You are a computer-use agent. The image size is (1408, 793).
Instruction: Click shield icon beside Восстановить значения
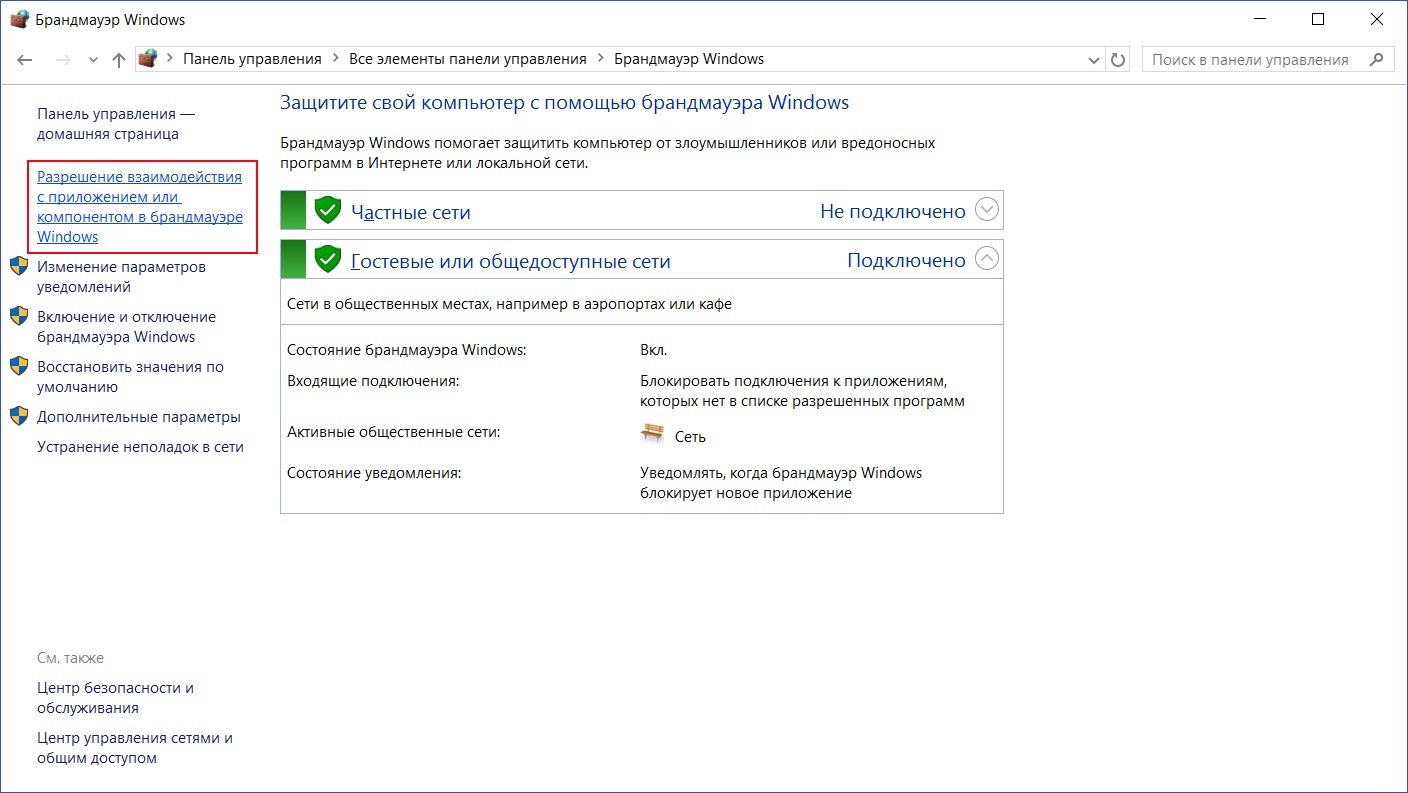pos(19,367)
